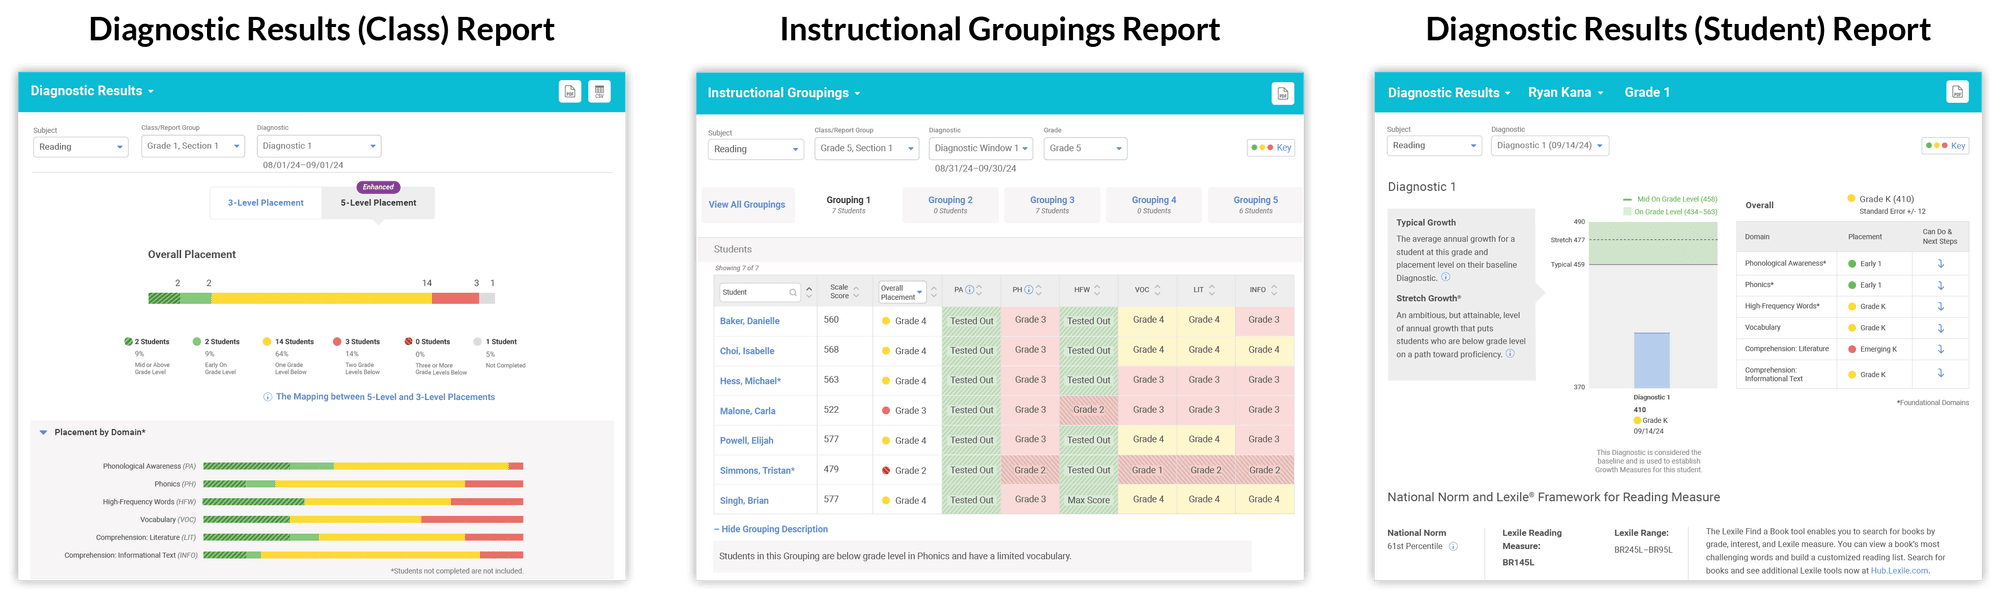The width and height of the screenshot is (2000, 598).
Task: Open Grade 5, Section 1 dropdown
Action: [x=867, y=148]
